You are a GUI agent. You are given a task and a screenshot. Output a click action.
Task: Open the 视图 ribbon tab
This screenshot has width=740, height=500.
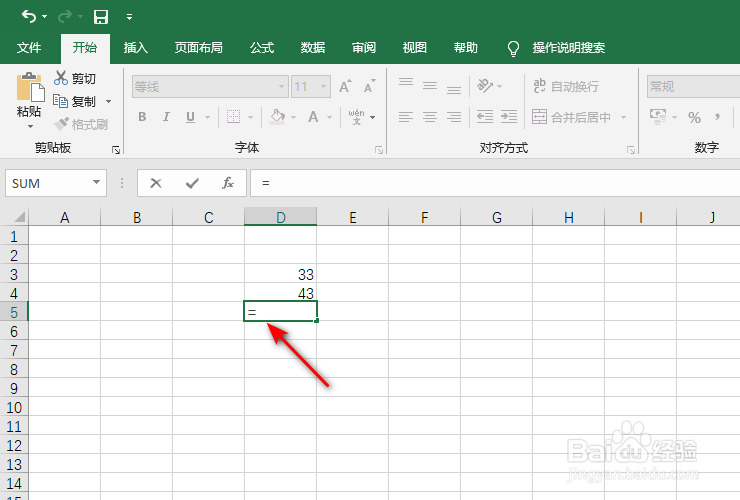415,48
